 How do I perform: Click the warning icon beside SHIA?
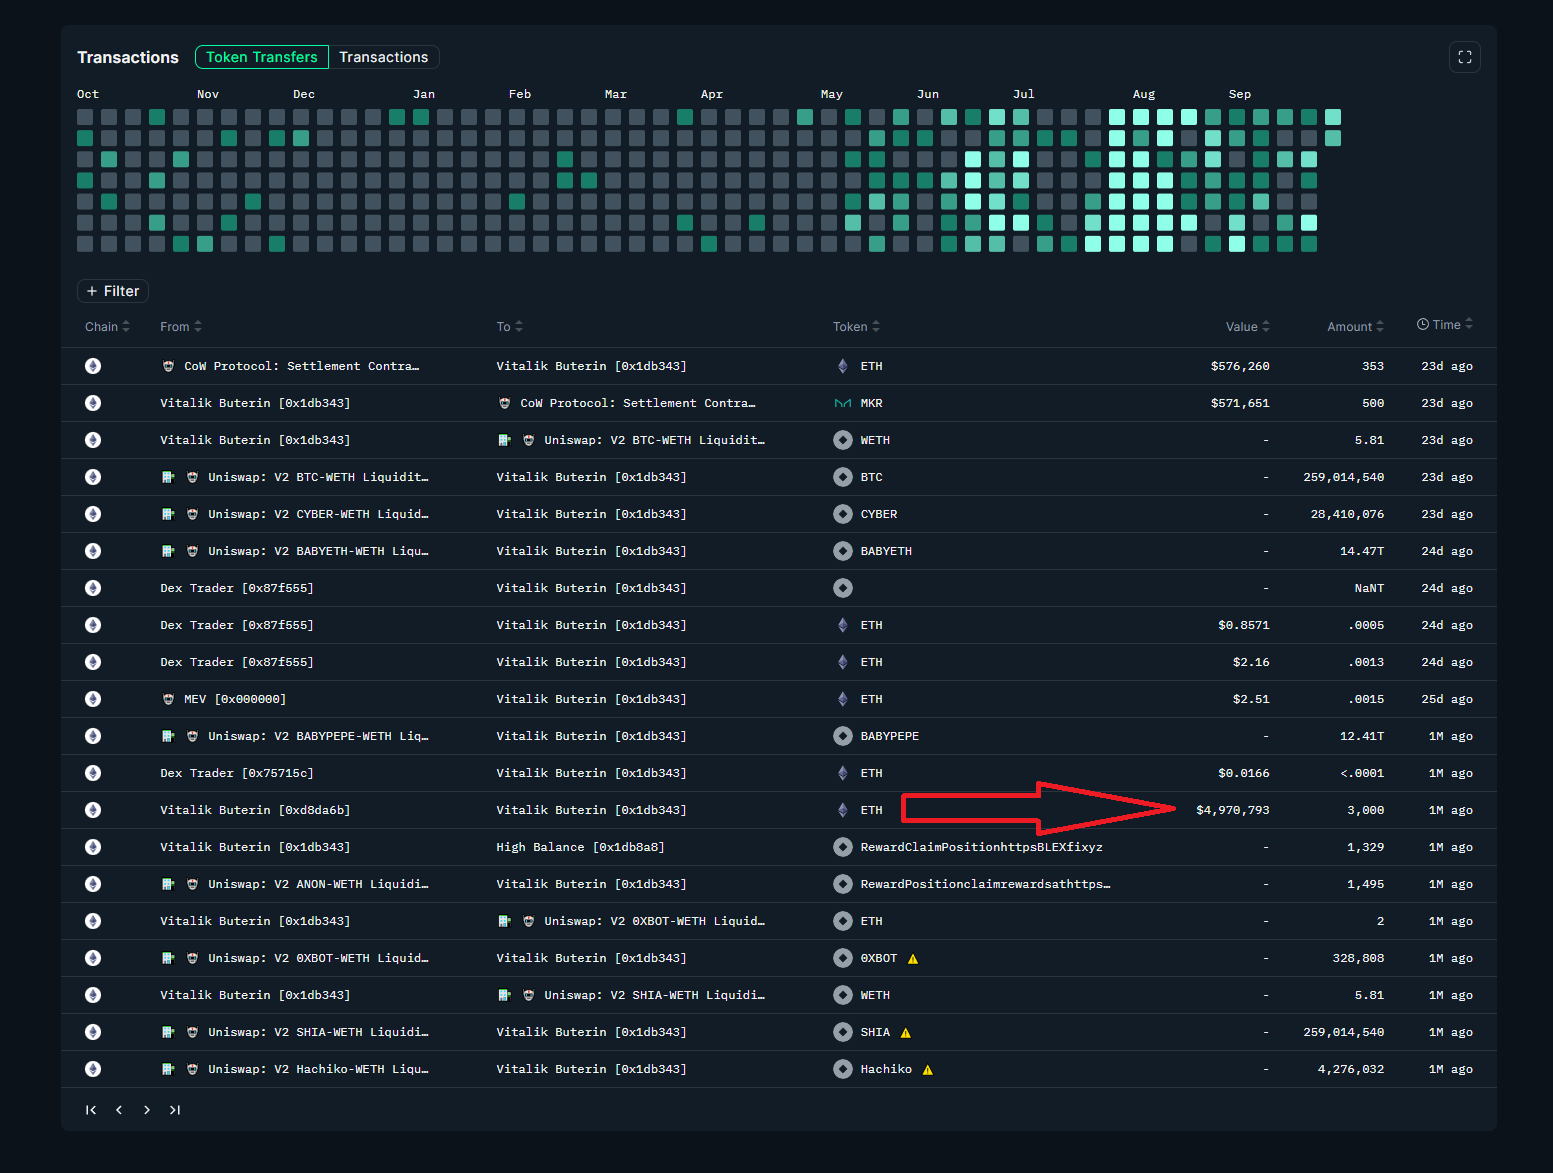[905, 1033]
